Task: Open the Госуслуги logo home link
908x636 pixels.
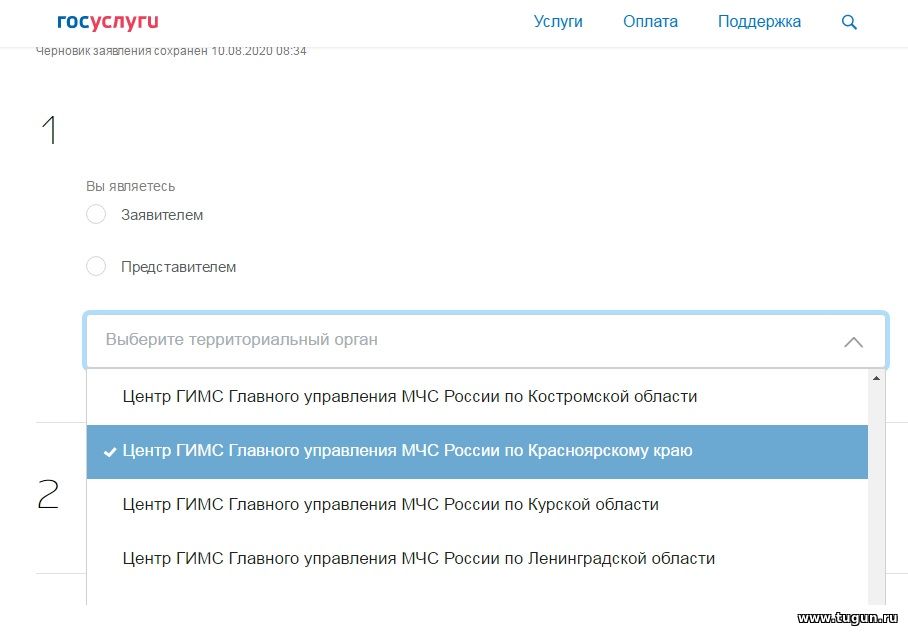Action: 108,21
